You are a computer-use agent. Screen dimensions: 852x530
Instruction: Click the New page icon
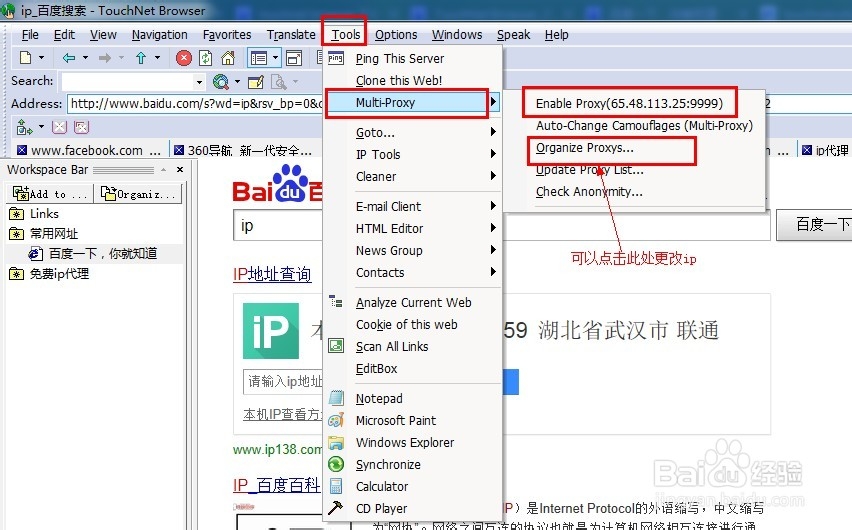pos(25,57)
